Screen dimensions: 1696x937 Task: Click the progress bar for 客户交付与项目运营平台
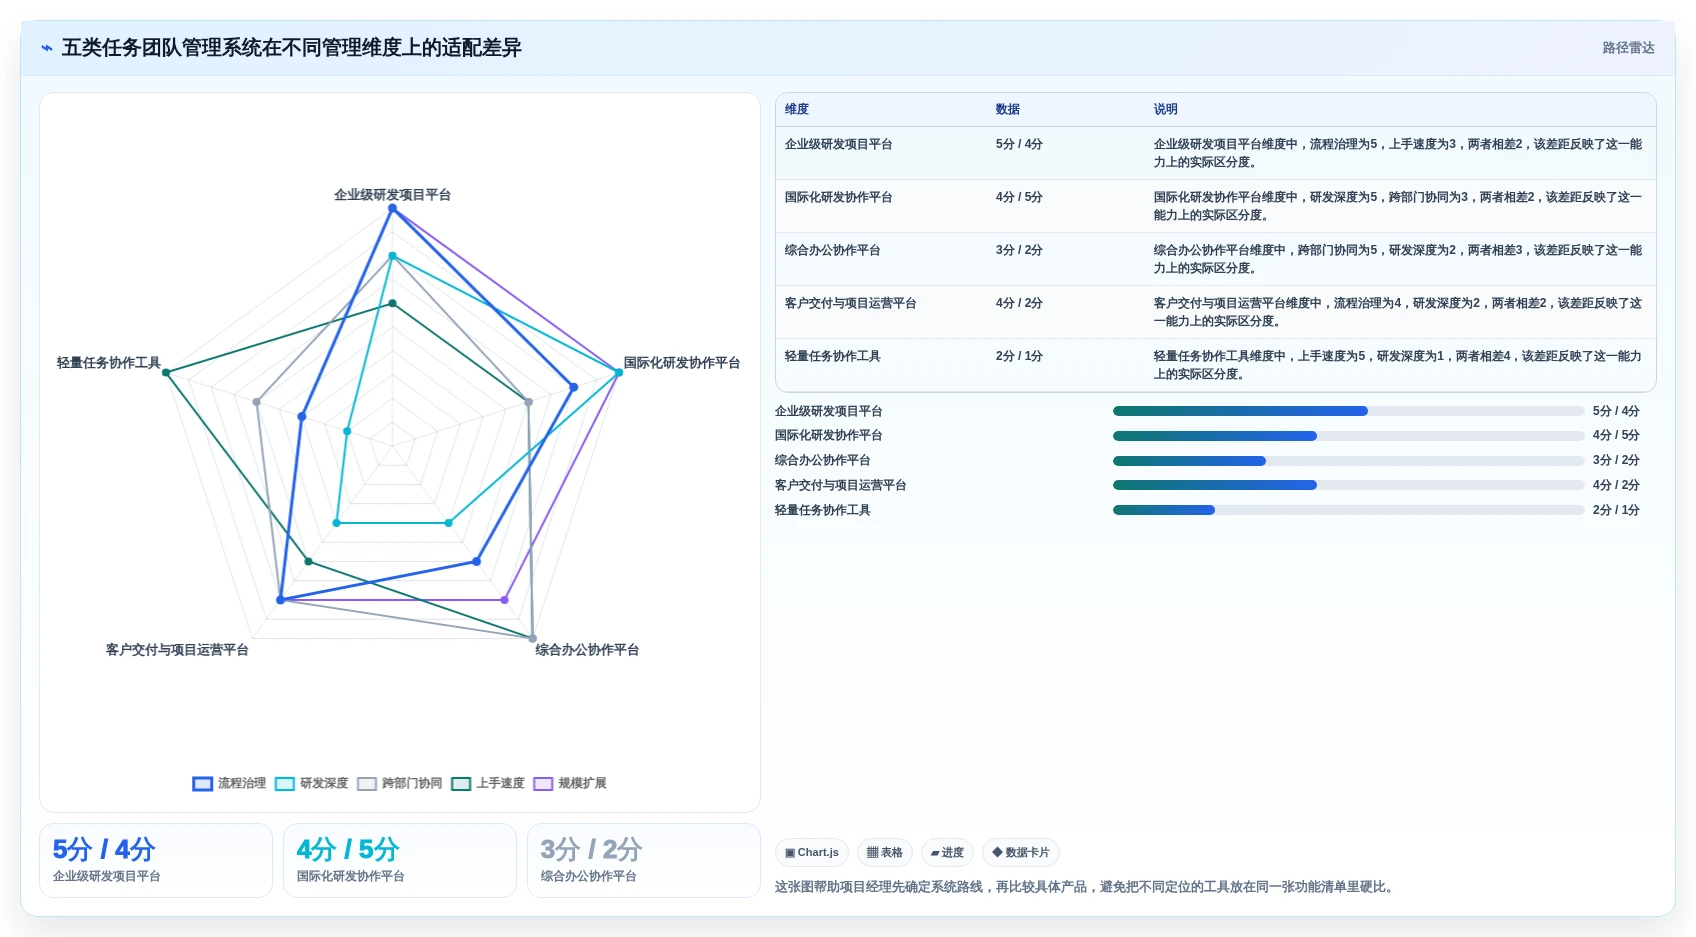click(x=1348, y=485)
